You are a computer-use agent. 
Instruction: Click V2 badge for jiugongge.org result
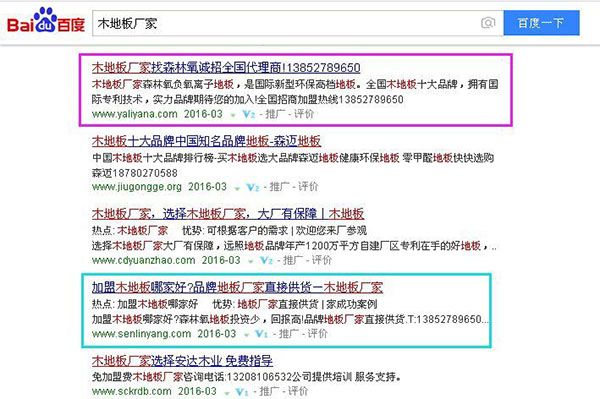[253, 187]
